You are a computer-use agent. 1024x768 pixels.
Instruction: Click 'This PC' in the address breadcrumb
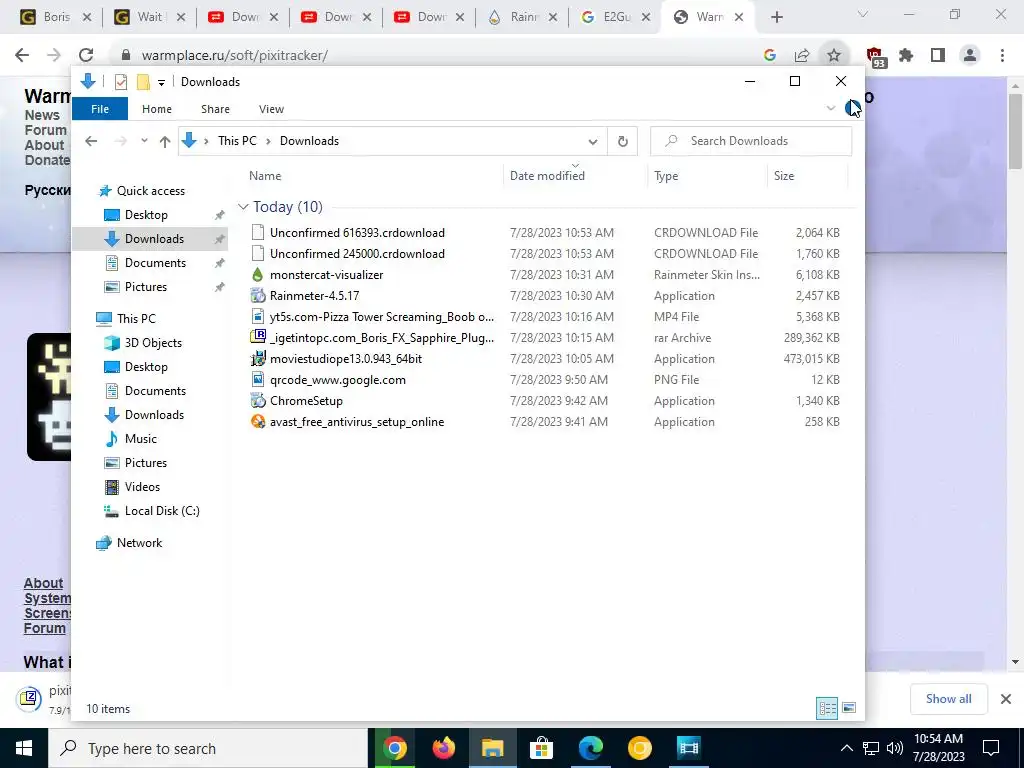pos(237,141)
